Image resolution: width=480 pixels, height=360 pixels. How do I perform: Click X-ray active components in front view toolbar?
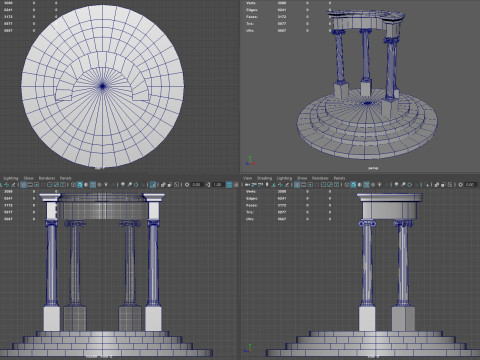[170, 185]
